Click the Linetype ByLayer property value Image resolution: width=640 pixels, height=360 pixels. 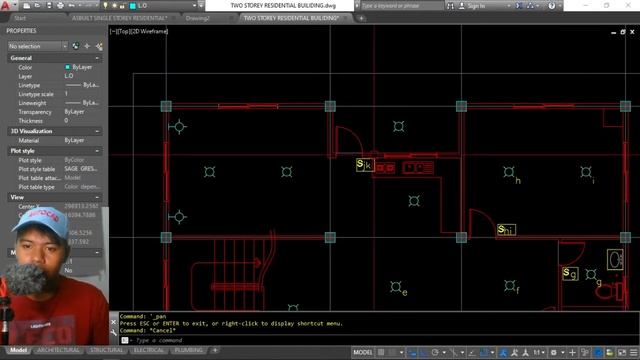pos(82,85)
